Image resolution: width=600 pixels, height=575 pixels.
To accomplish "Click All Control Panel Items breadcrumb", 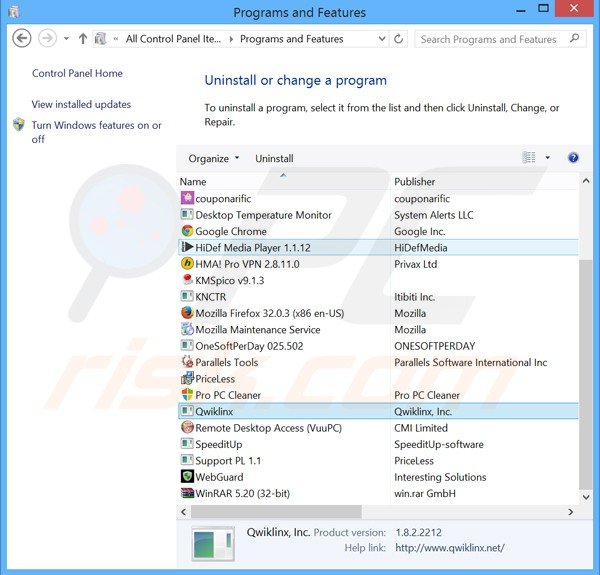I will 173,39.
